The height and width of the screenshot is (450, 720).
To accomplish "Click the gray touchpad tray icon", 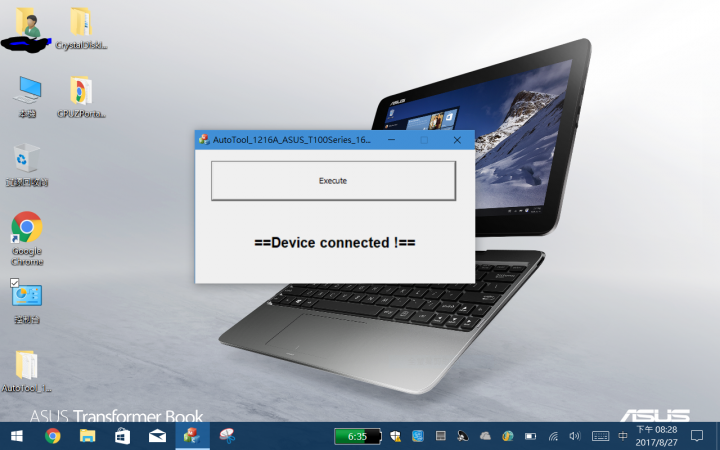I will [x=440, y=436].
